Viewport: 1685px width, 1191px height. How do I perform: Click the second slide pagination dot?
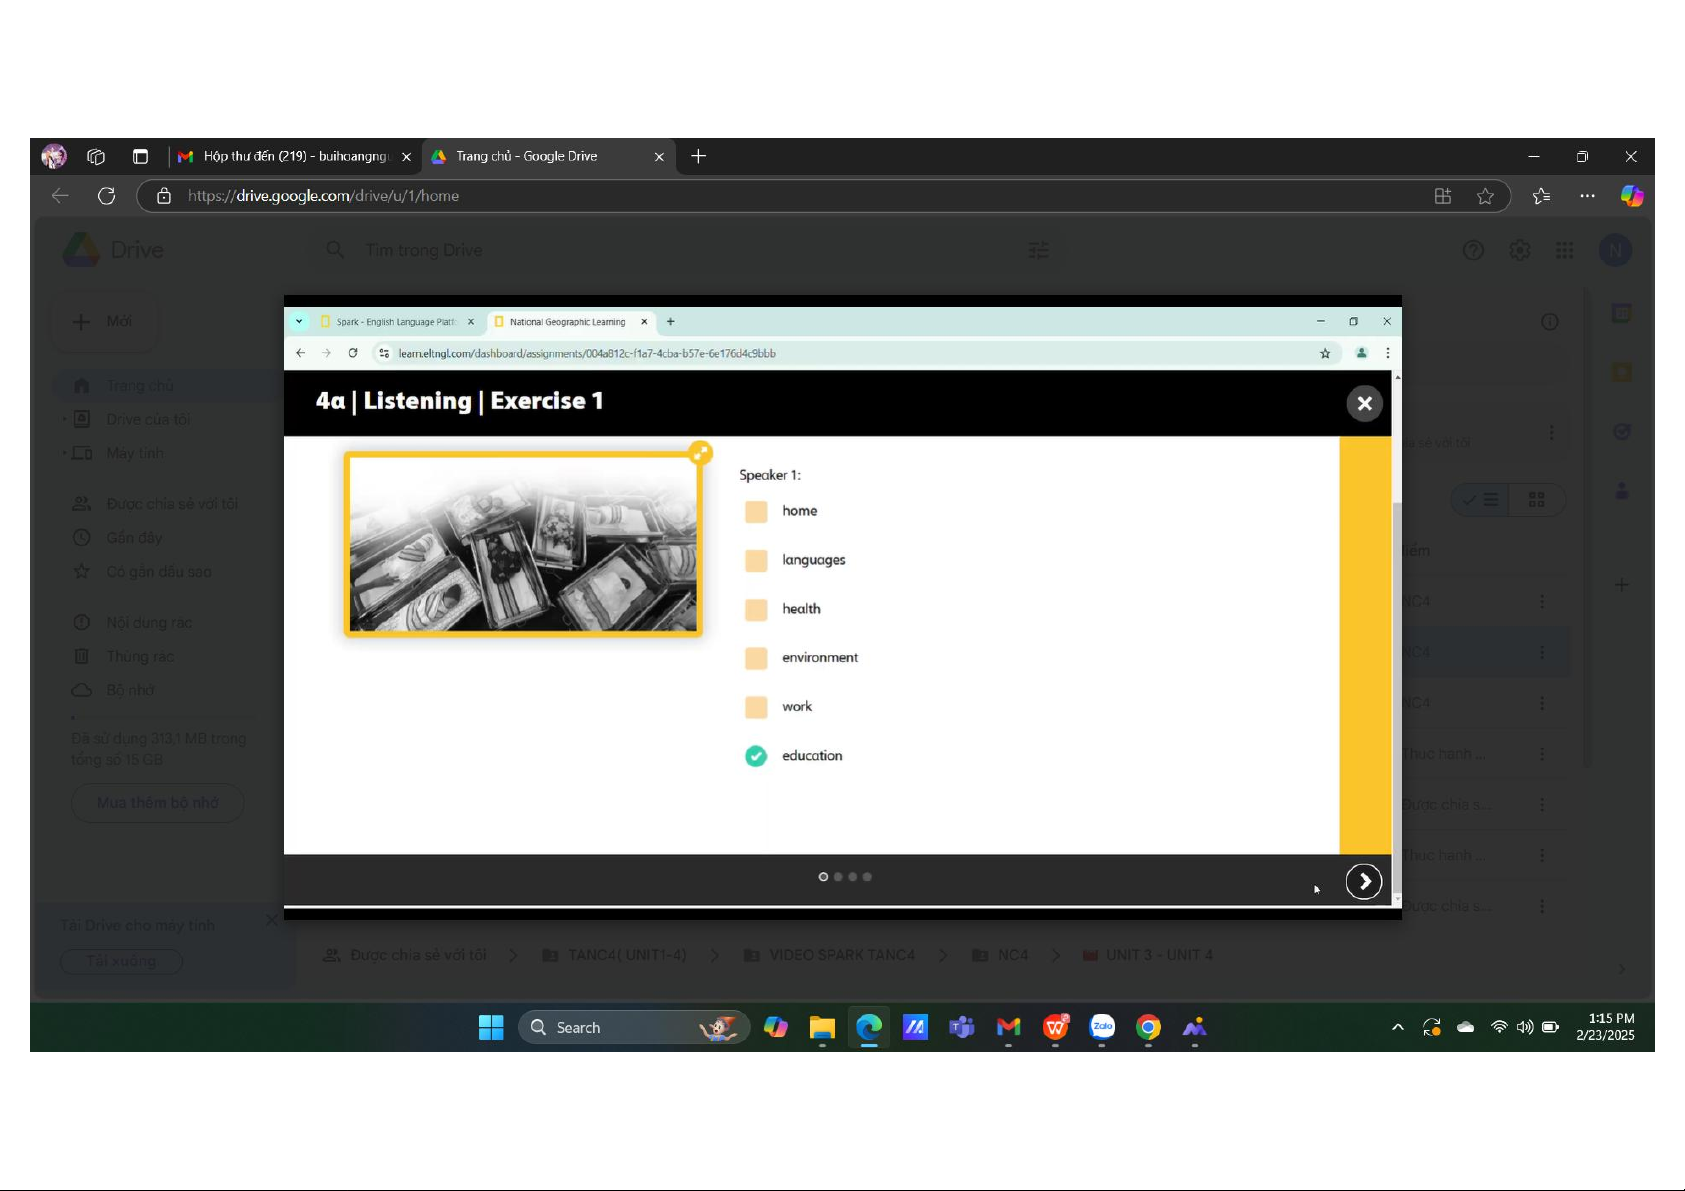[838, 877]
